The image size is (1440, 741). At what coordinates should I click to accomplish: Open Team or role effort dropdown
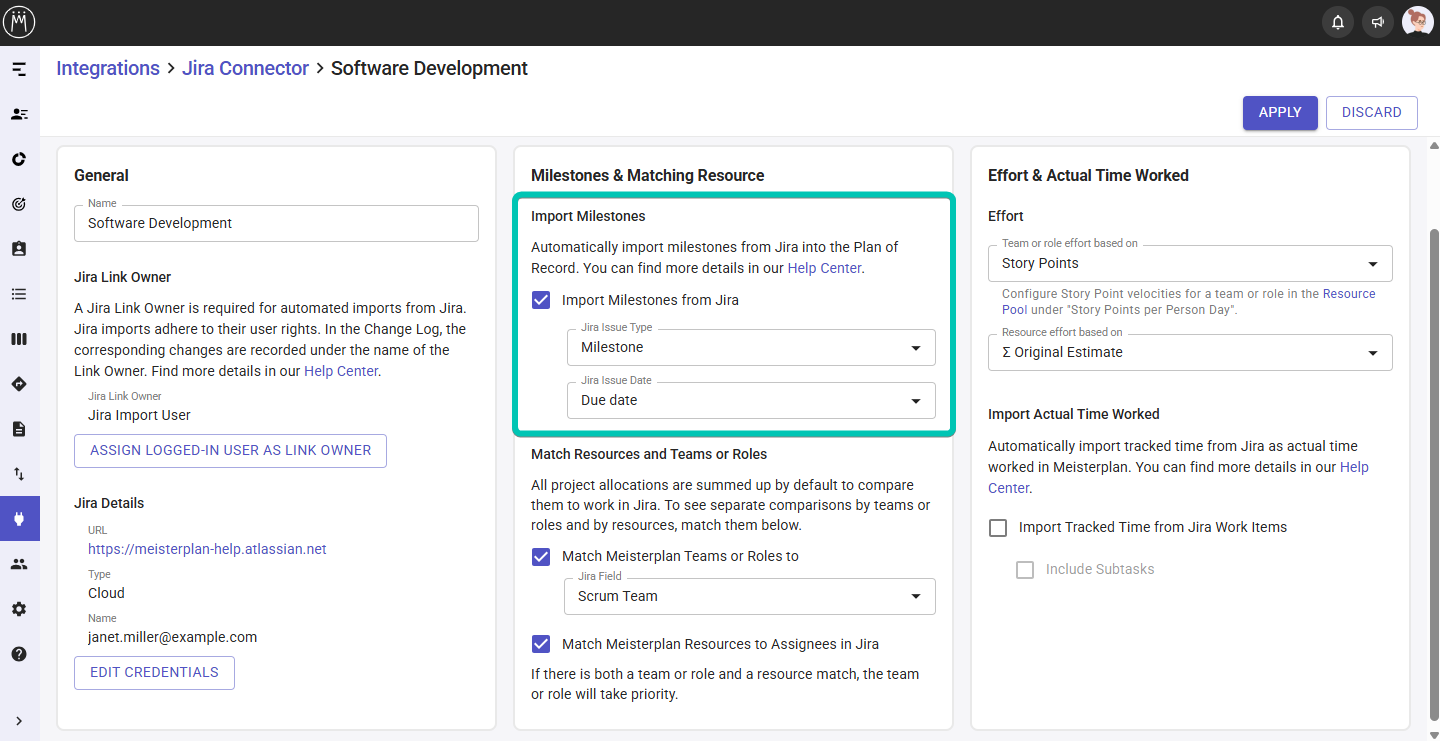click(1190, 263)
